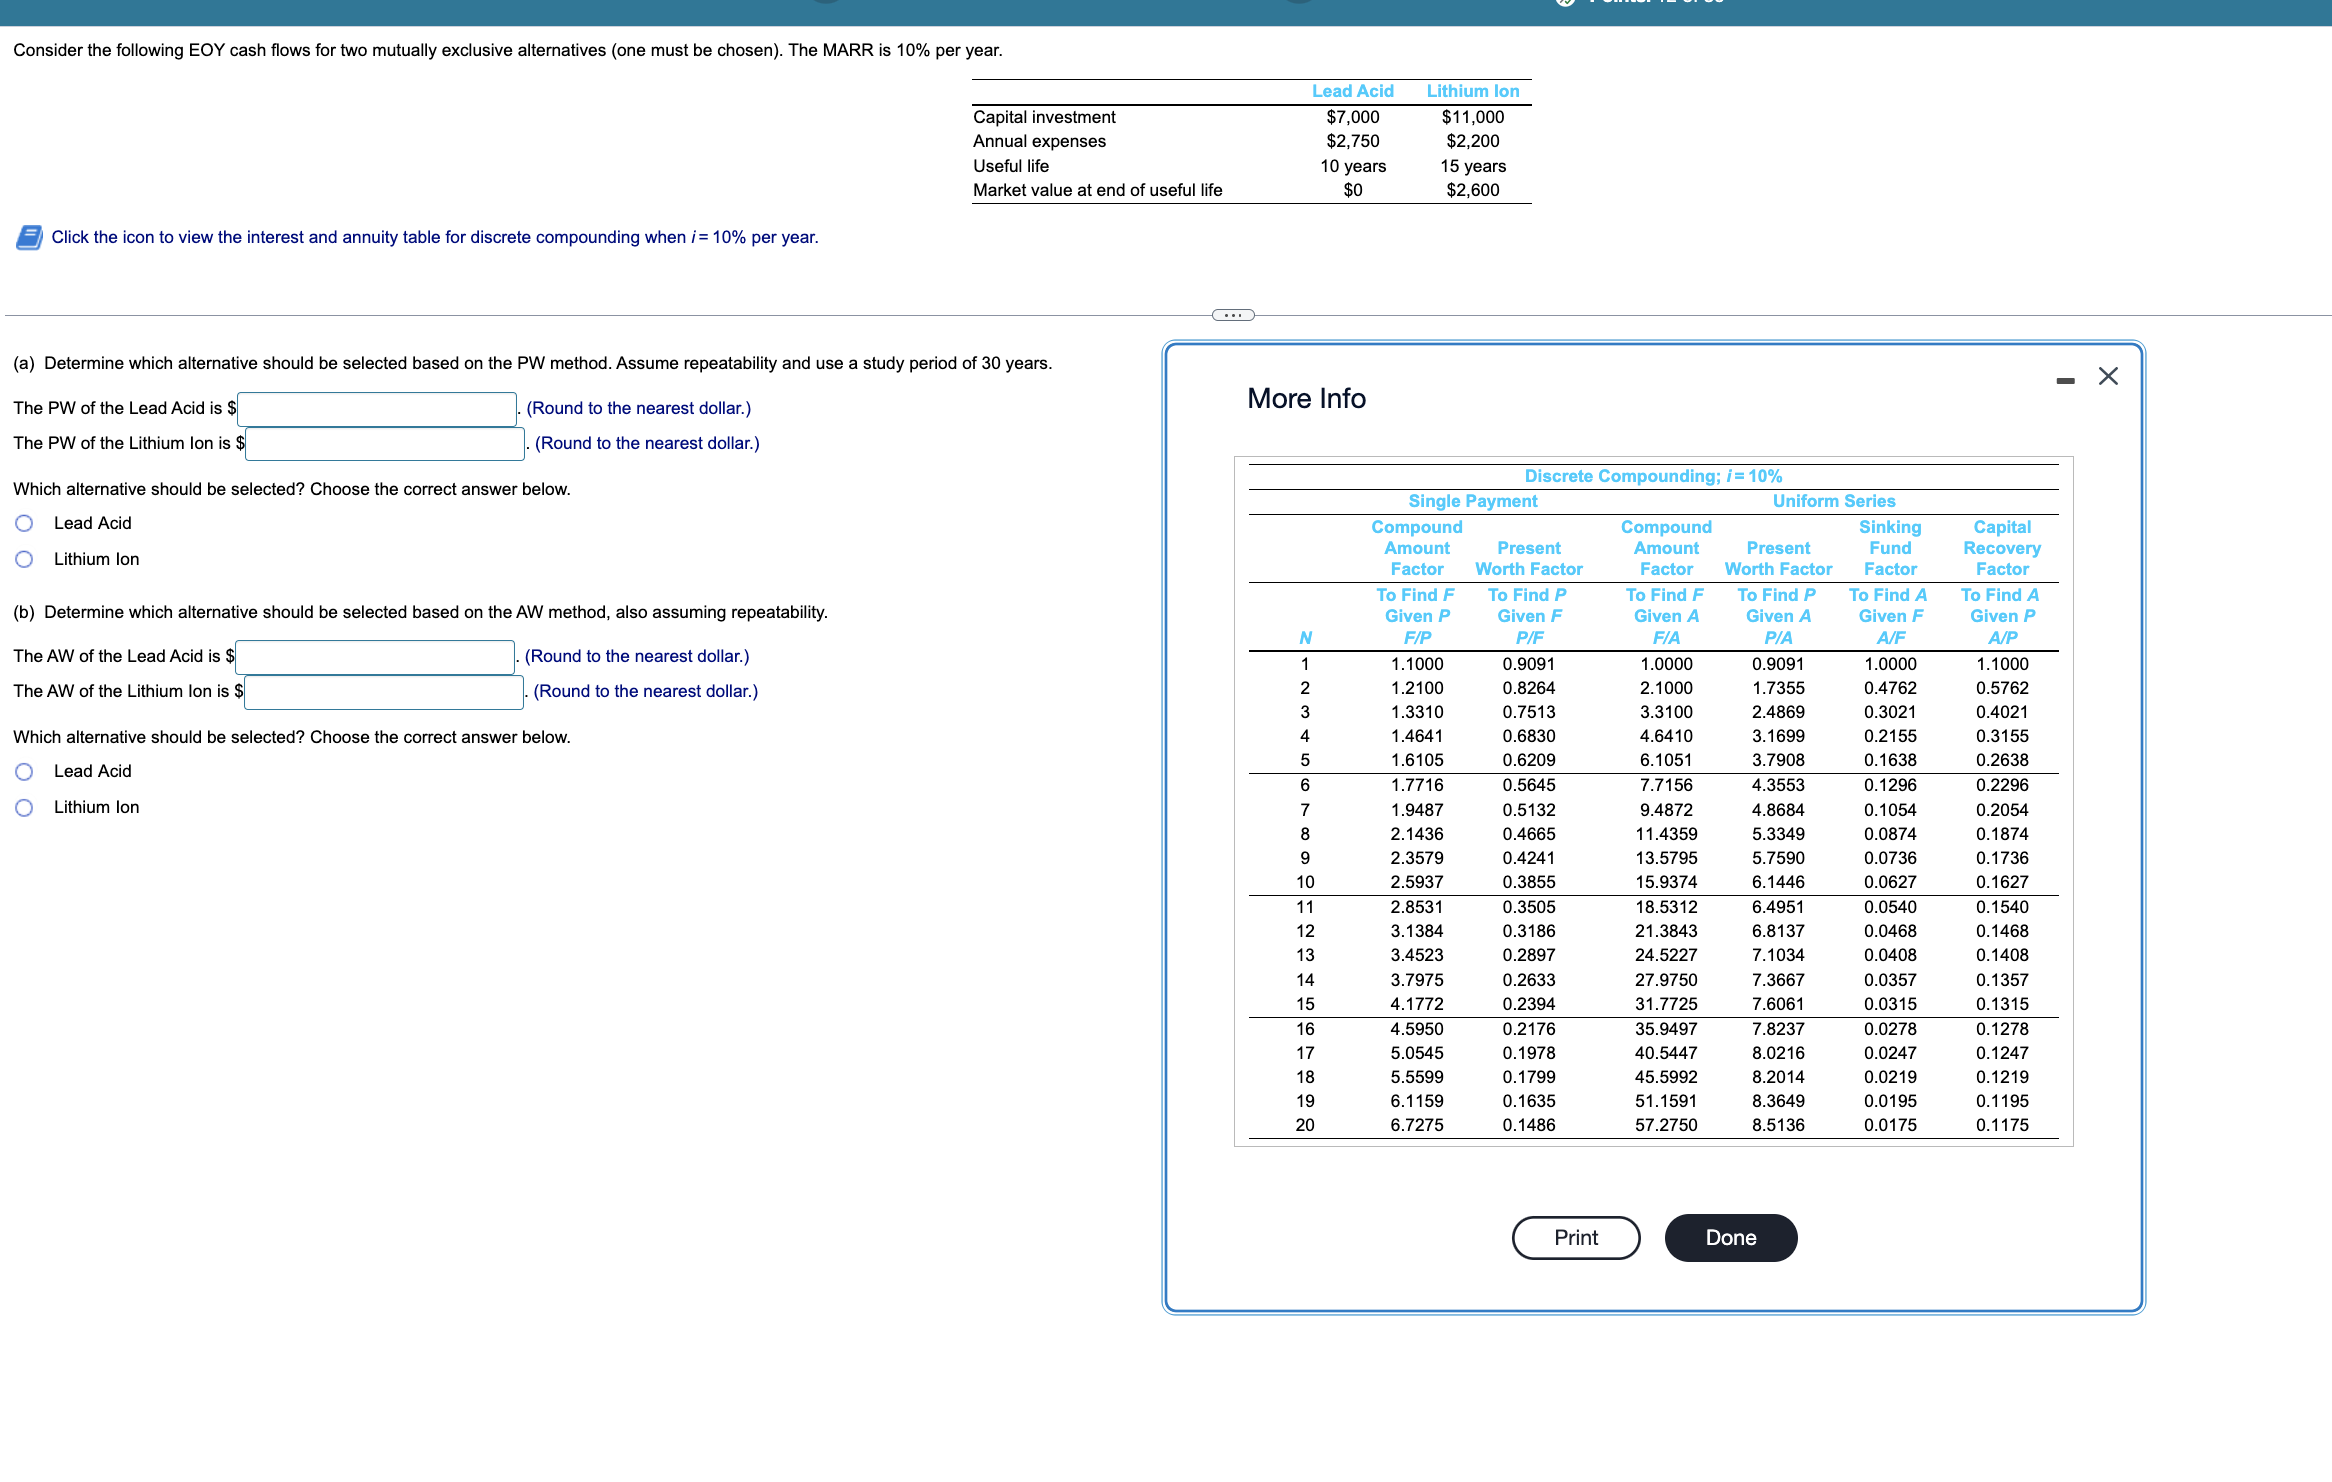Image resolution: width=2332 pixels, height=1482 pixels.
Task: Click the Done button to dismiss the table
Action: (x=1730, y=1237)
